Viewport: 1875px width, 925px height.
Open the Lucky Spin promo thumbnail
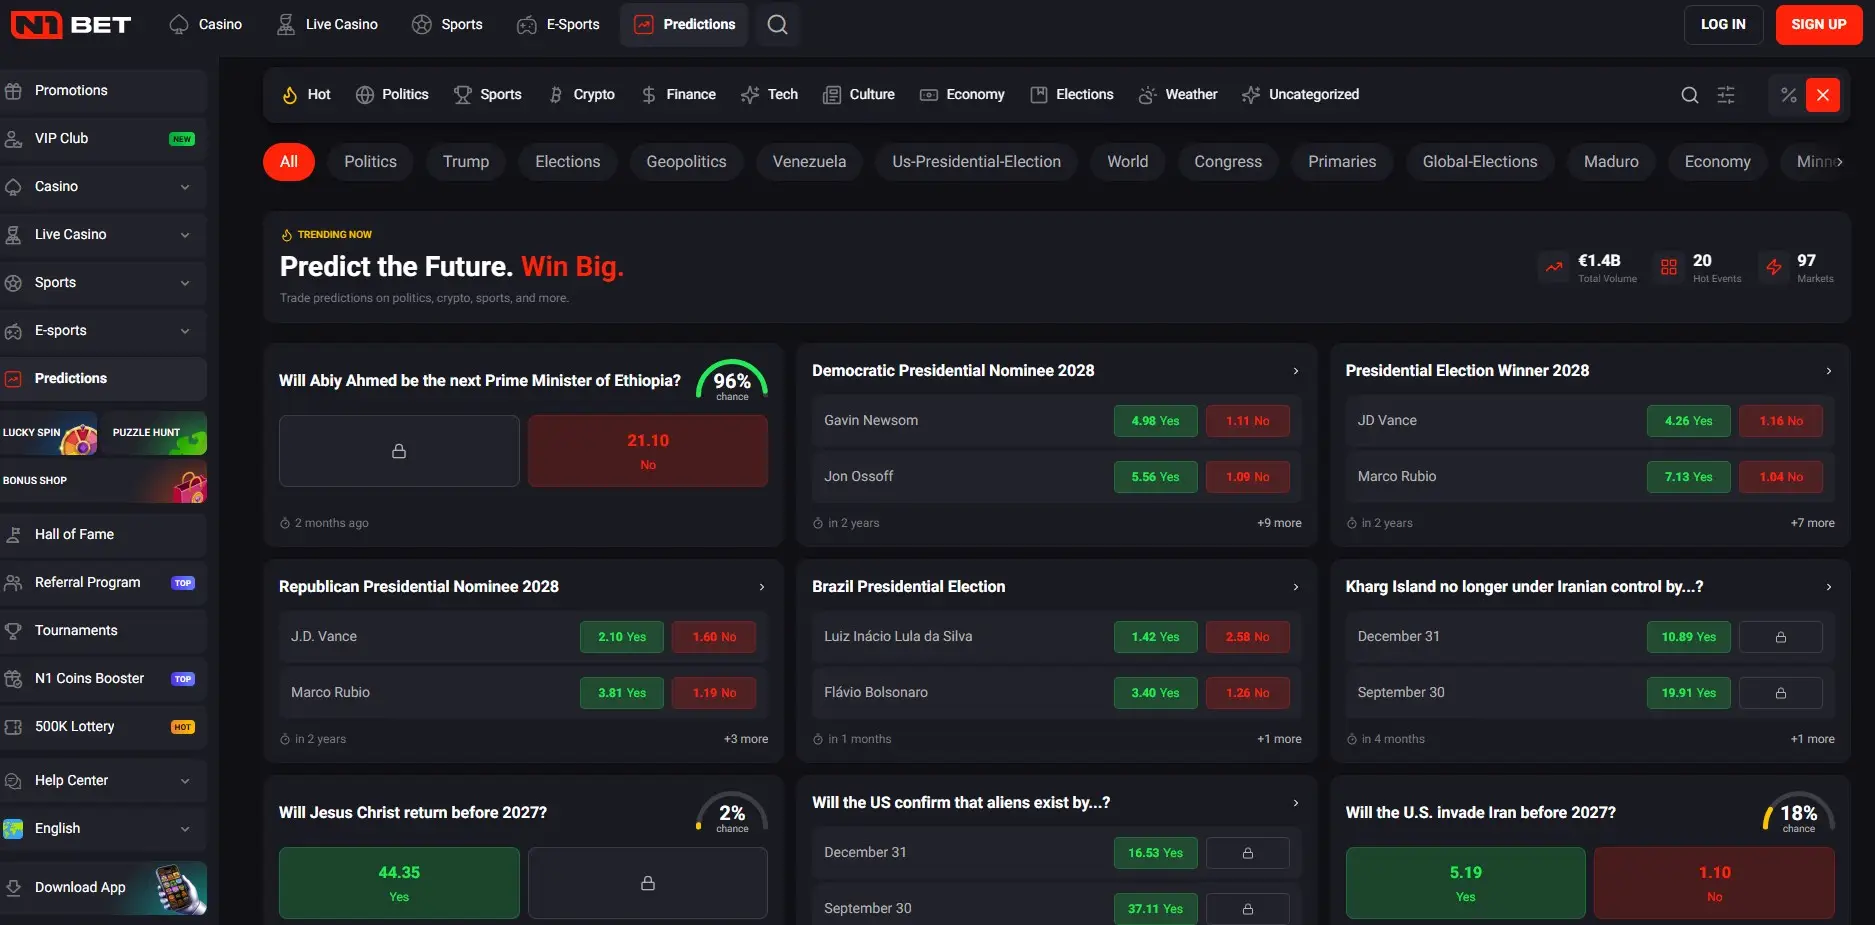(x=49, y=433)
